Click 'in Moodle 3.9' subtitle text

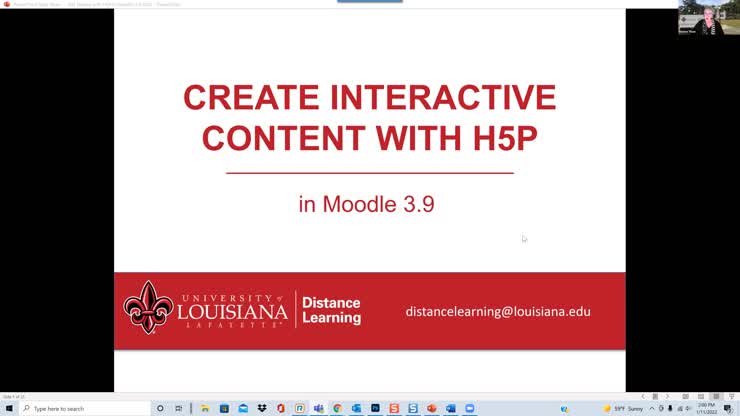367,204
